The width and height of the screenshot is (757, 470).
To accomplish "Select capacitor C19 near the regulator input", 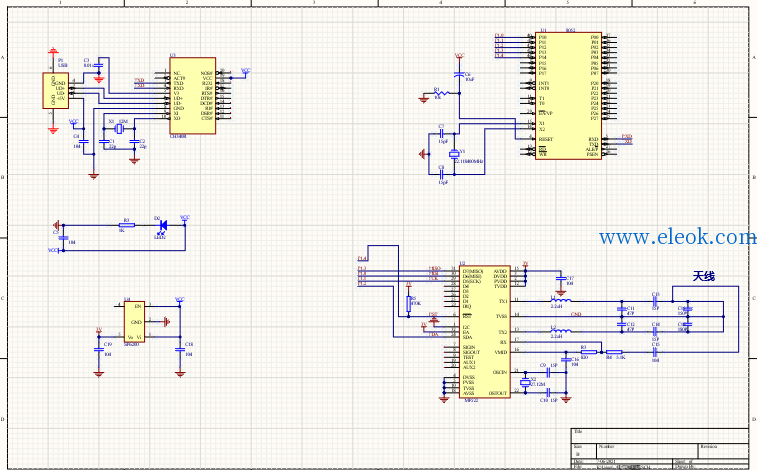I will [99, 349].
